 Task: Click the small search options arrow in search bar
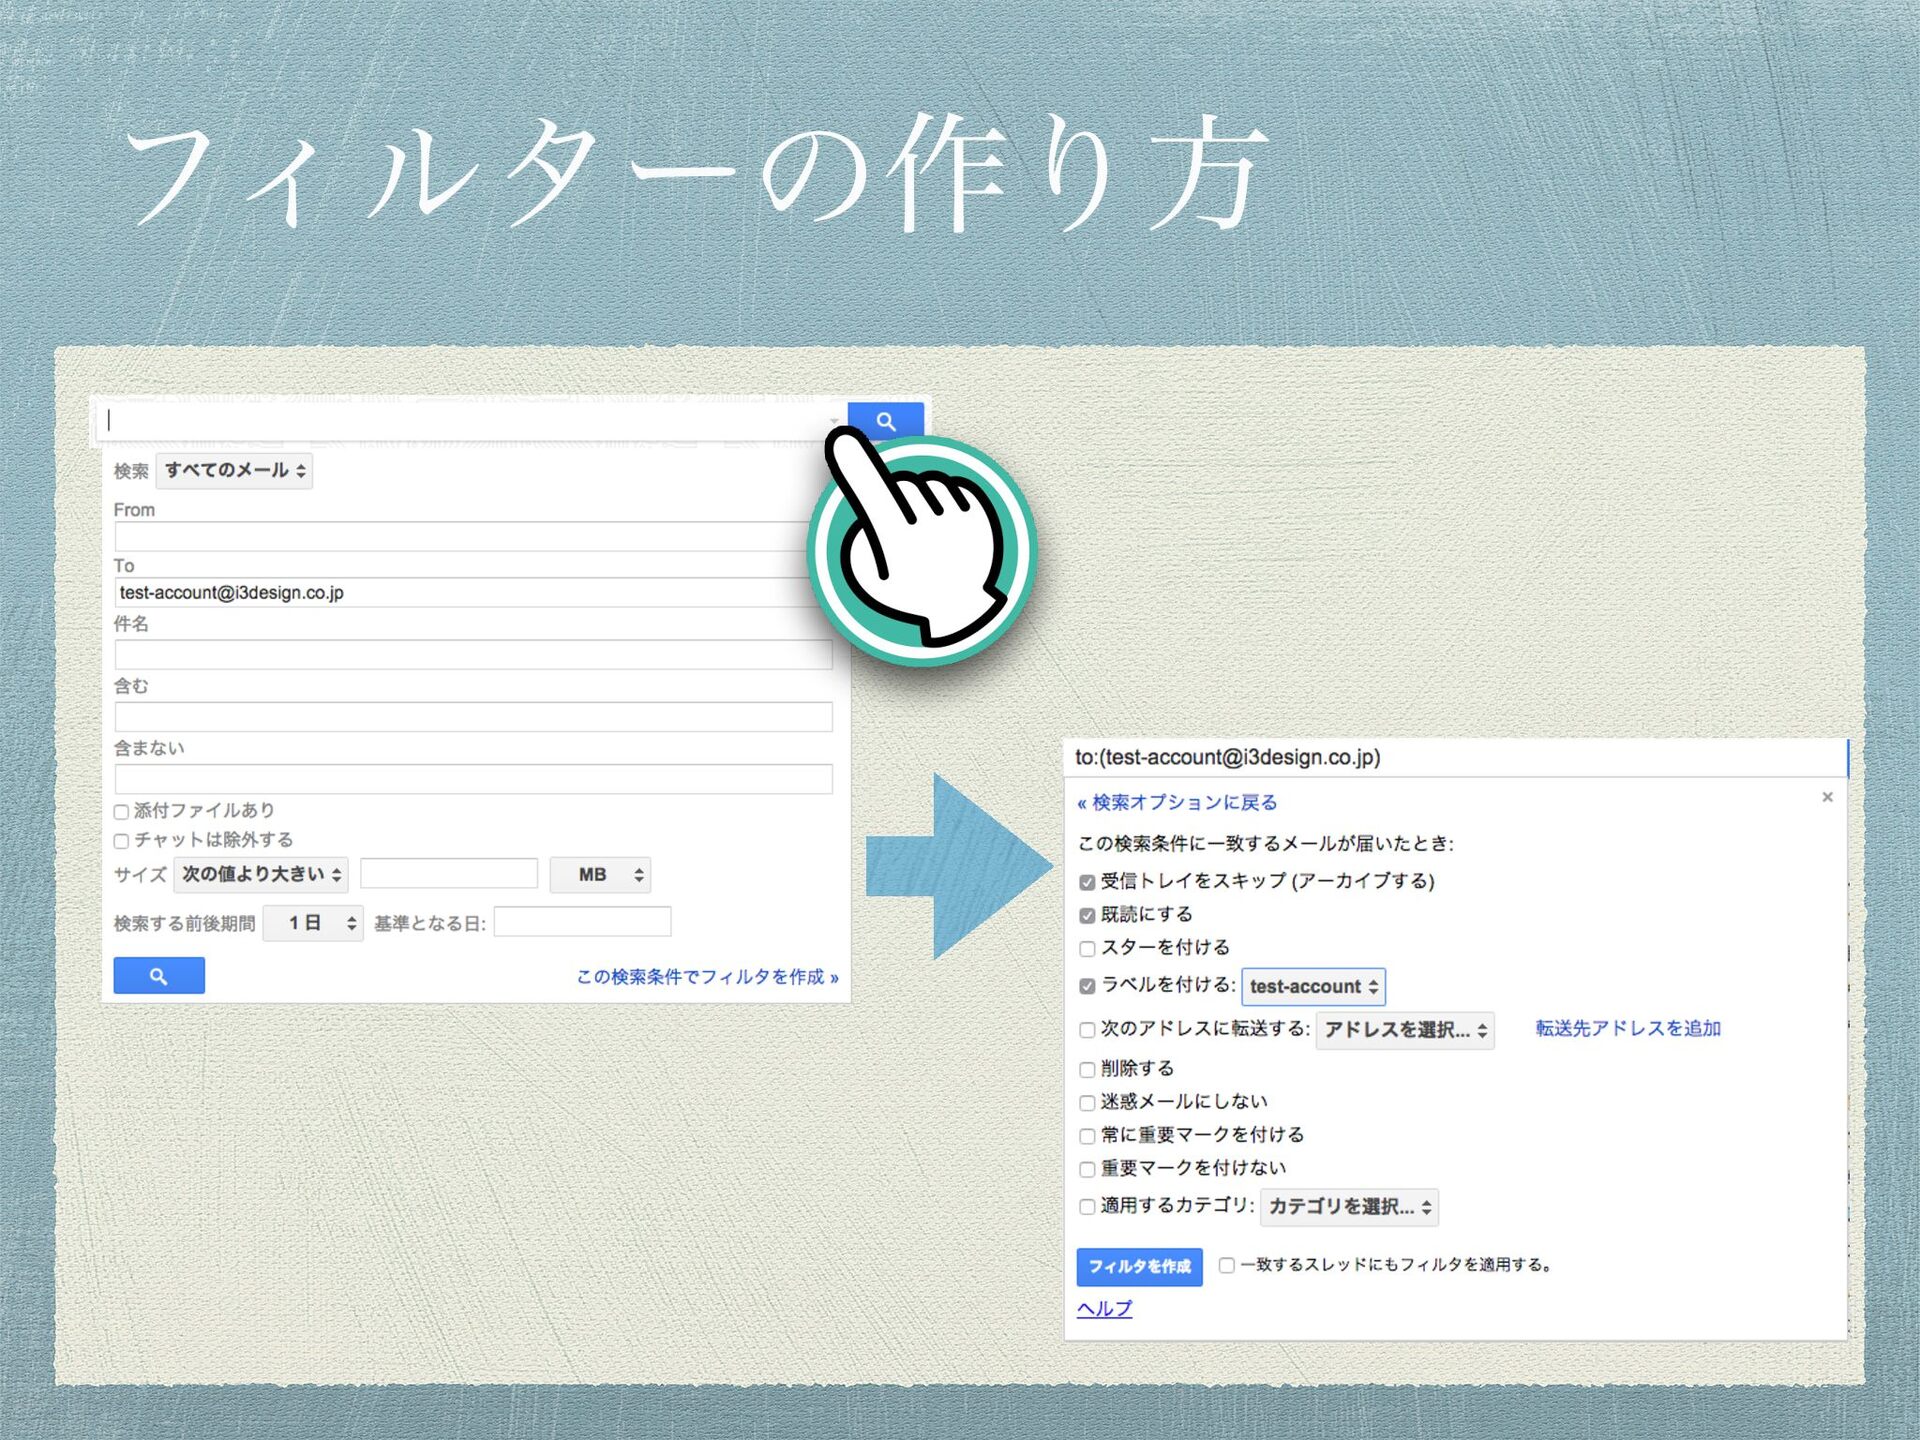[834, 421]
